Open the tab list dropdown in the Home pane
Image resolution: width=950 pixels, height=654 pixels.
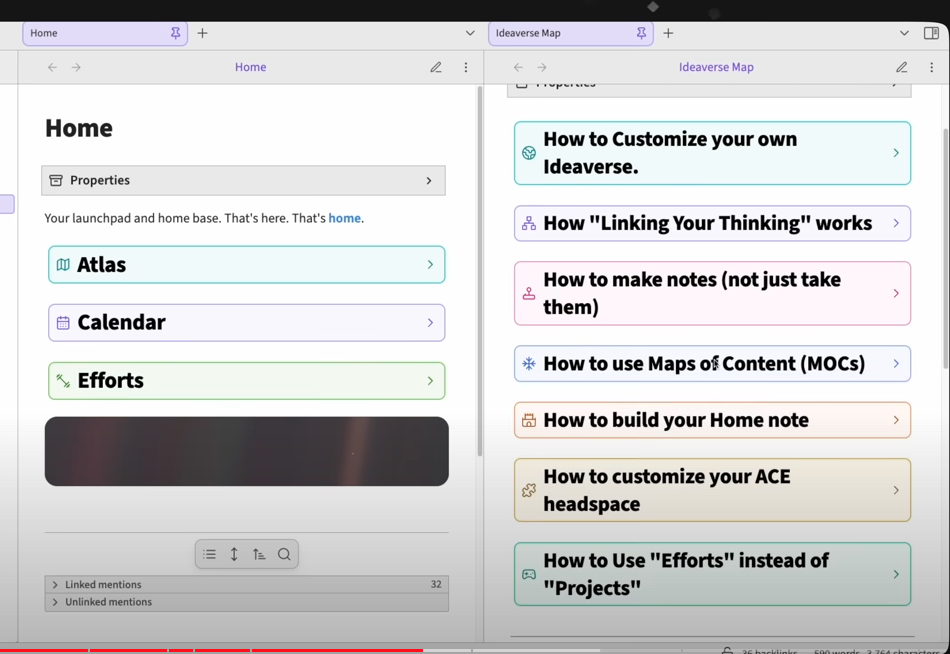(x=470, y=33)
